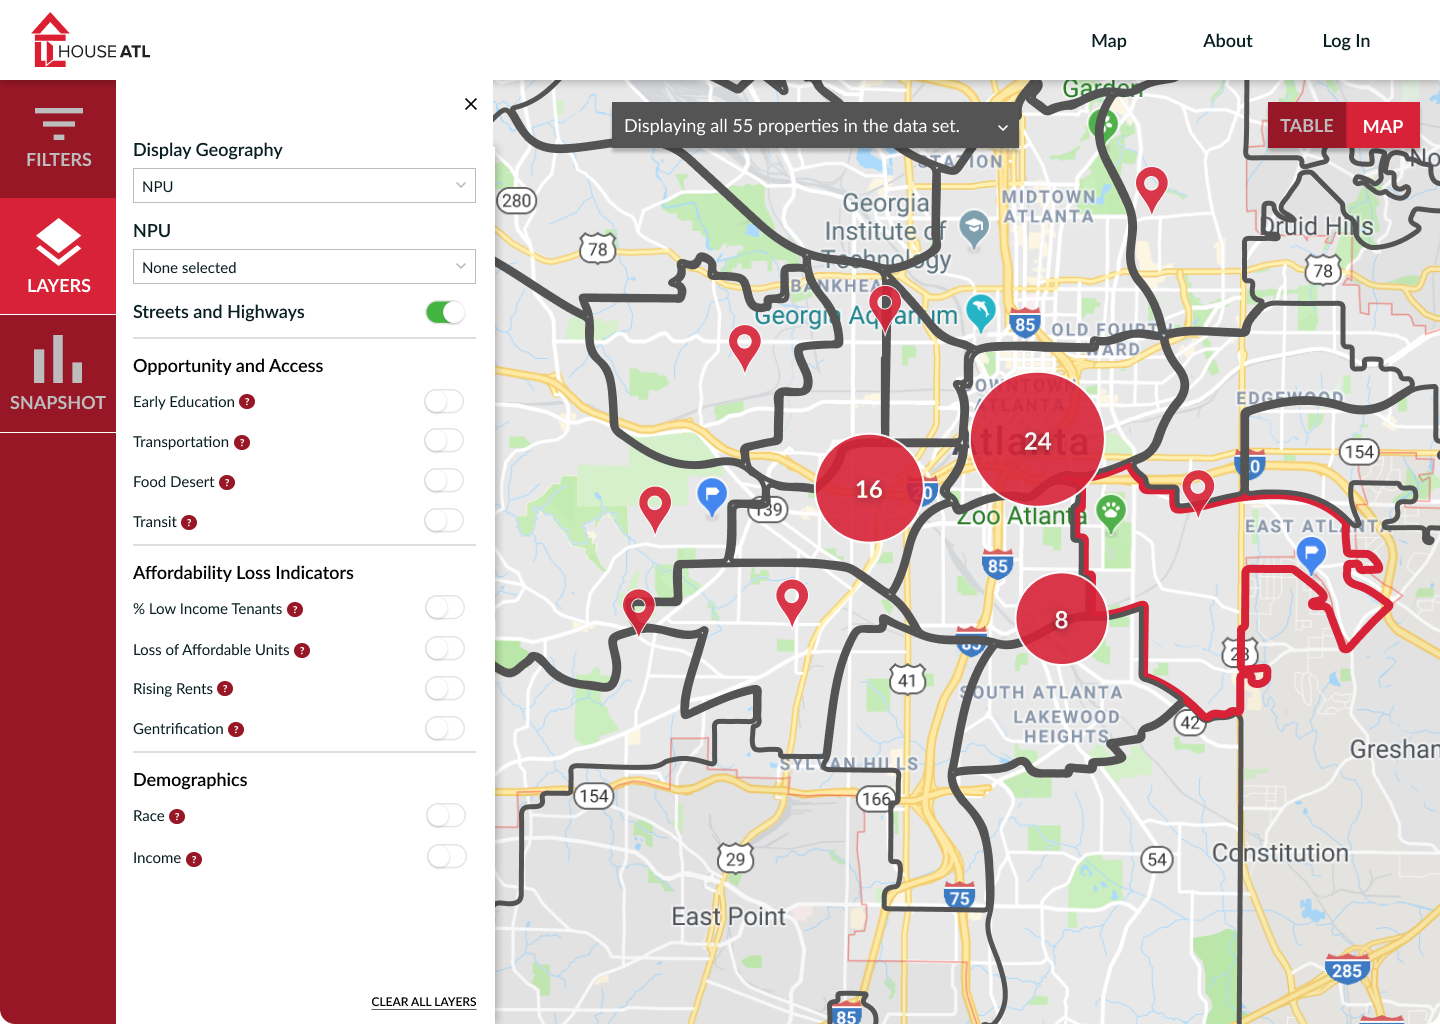Viewport: 1440px width, 1024px height.
Task: Open Income help icon
Action: click(194, 859)
